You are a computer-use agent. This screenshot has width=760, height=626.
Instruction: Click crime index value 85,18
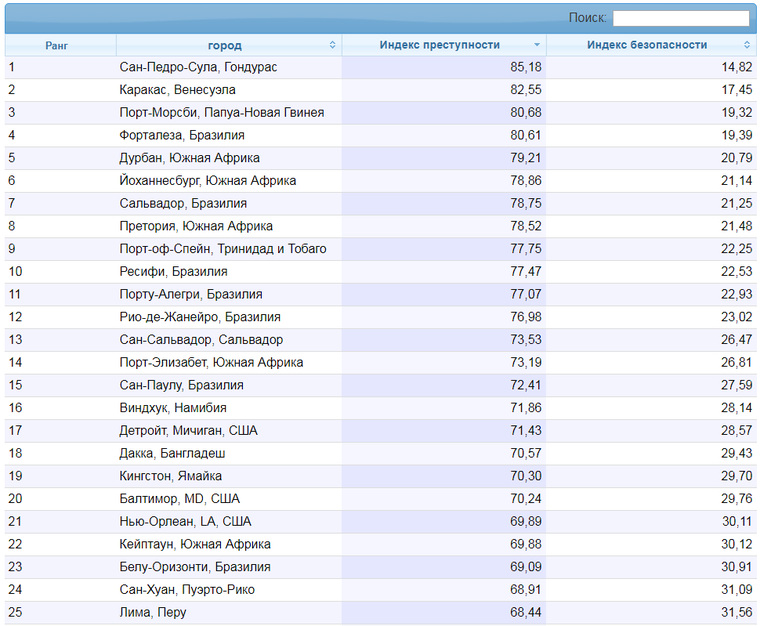click(526, 67)
